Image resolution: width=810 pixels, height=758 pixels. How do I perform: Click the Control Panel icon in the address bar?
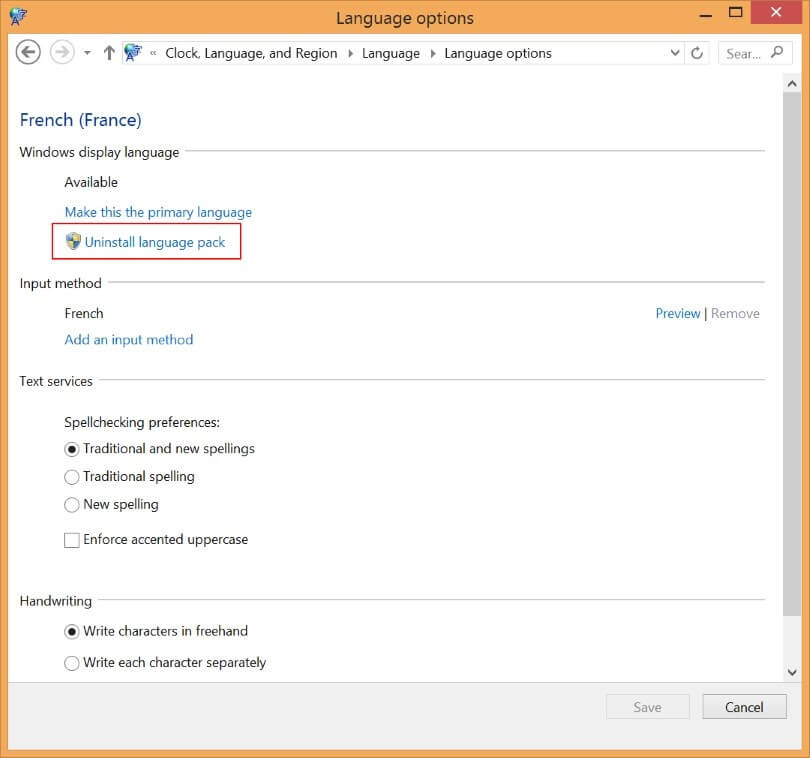[x=133, y=53]
